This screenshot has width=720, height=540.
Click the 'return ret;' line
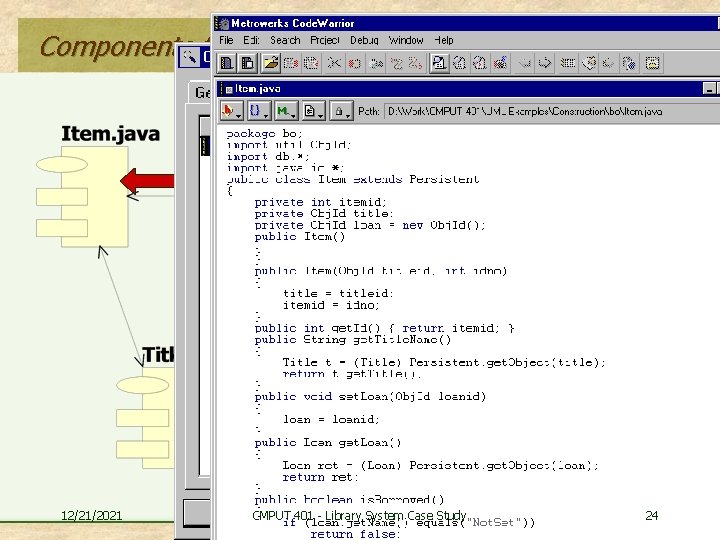(320, 477)
